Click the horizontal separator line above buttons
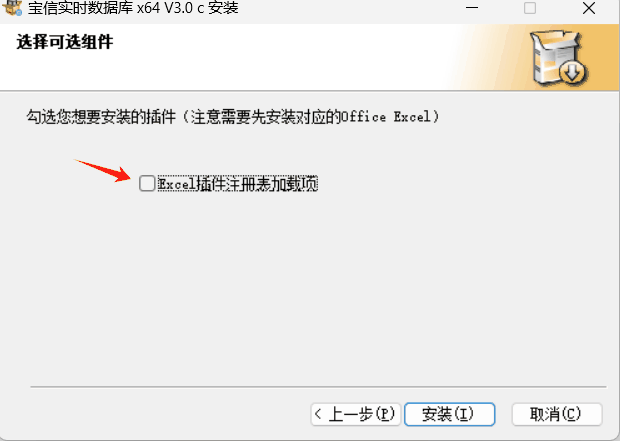The height and width of the screenshot is (441, 620). click(318, 386)
